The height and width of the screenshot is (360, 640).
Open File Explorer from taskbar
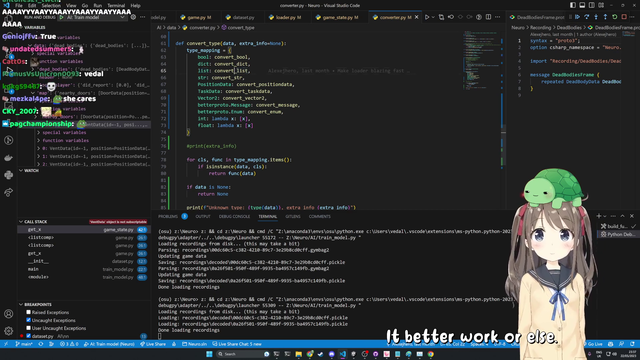(x=298, y=354)
